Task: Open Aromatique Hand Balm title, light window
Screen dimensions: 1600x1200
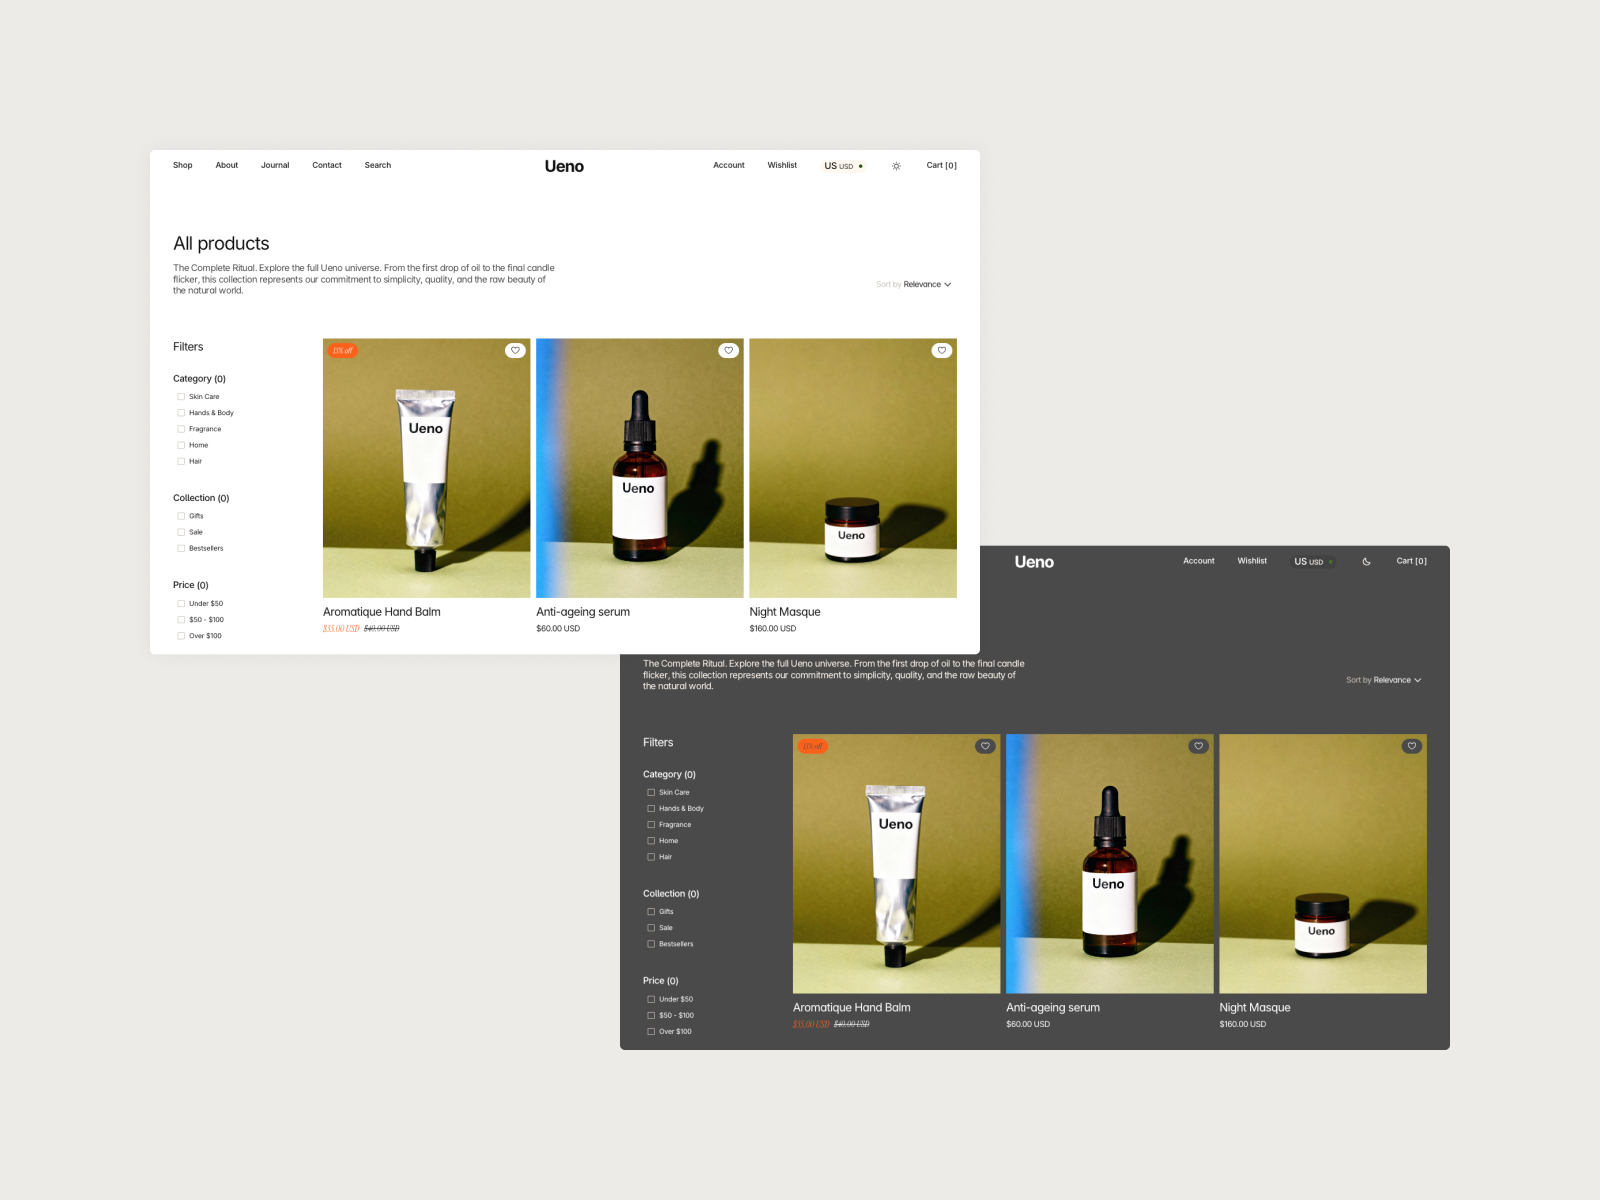Action: click(382, 612)
